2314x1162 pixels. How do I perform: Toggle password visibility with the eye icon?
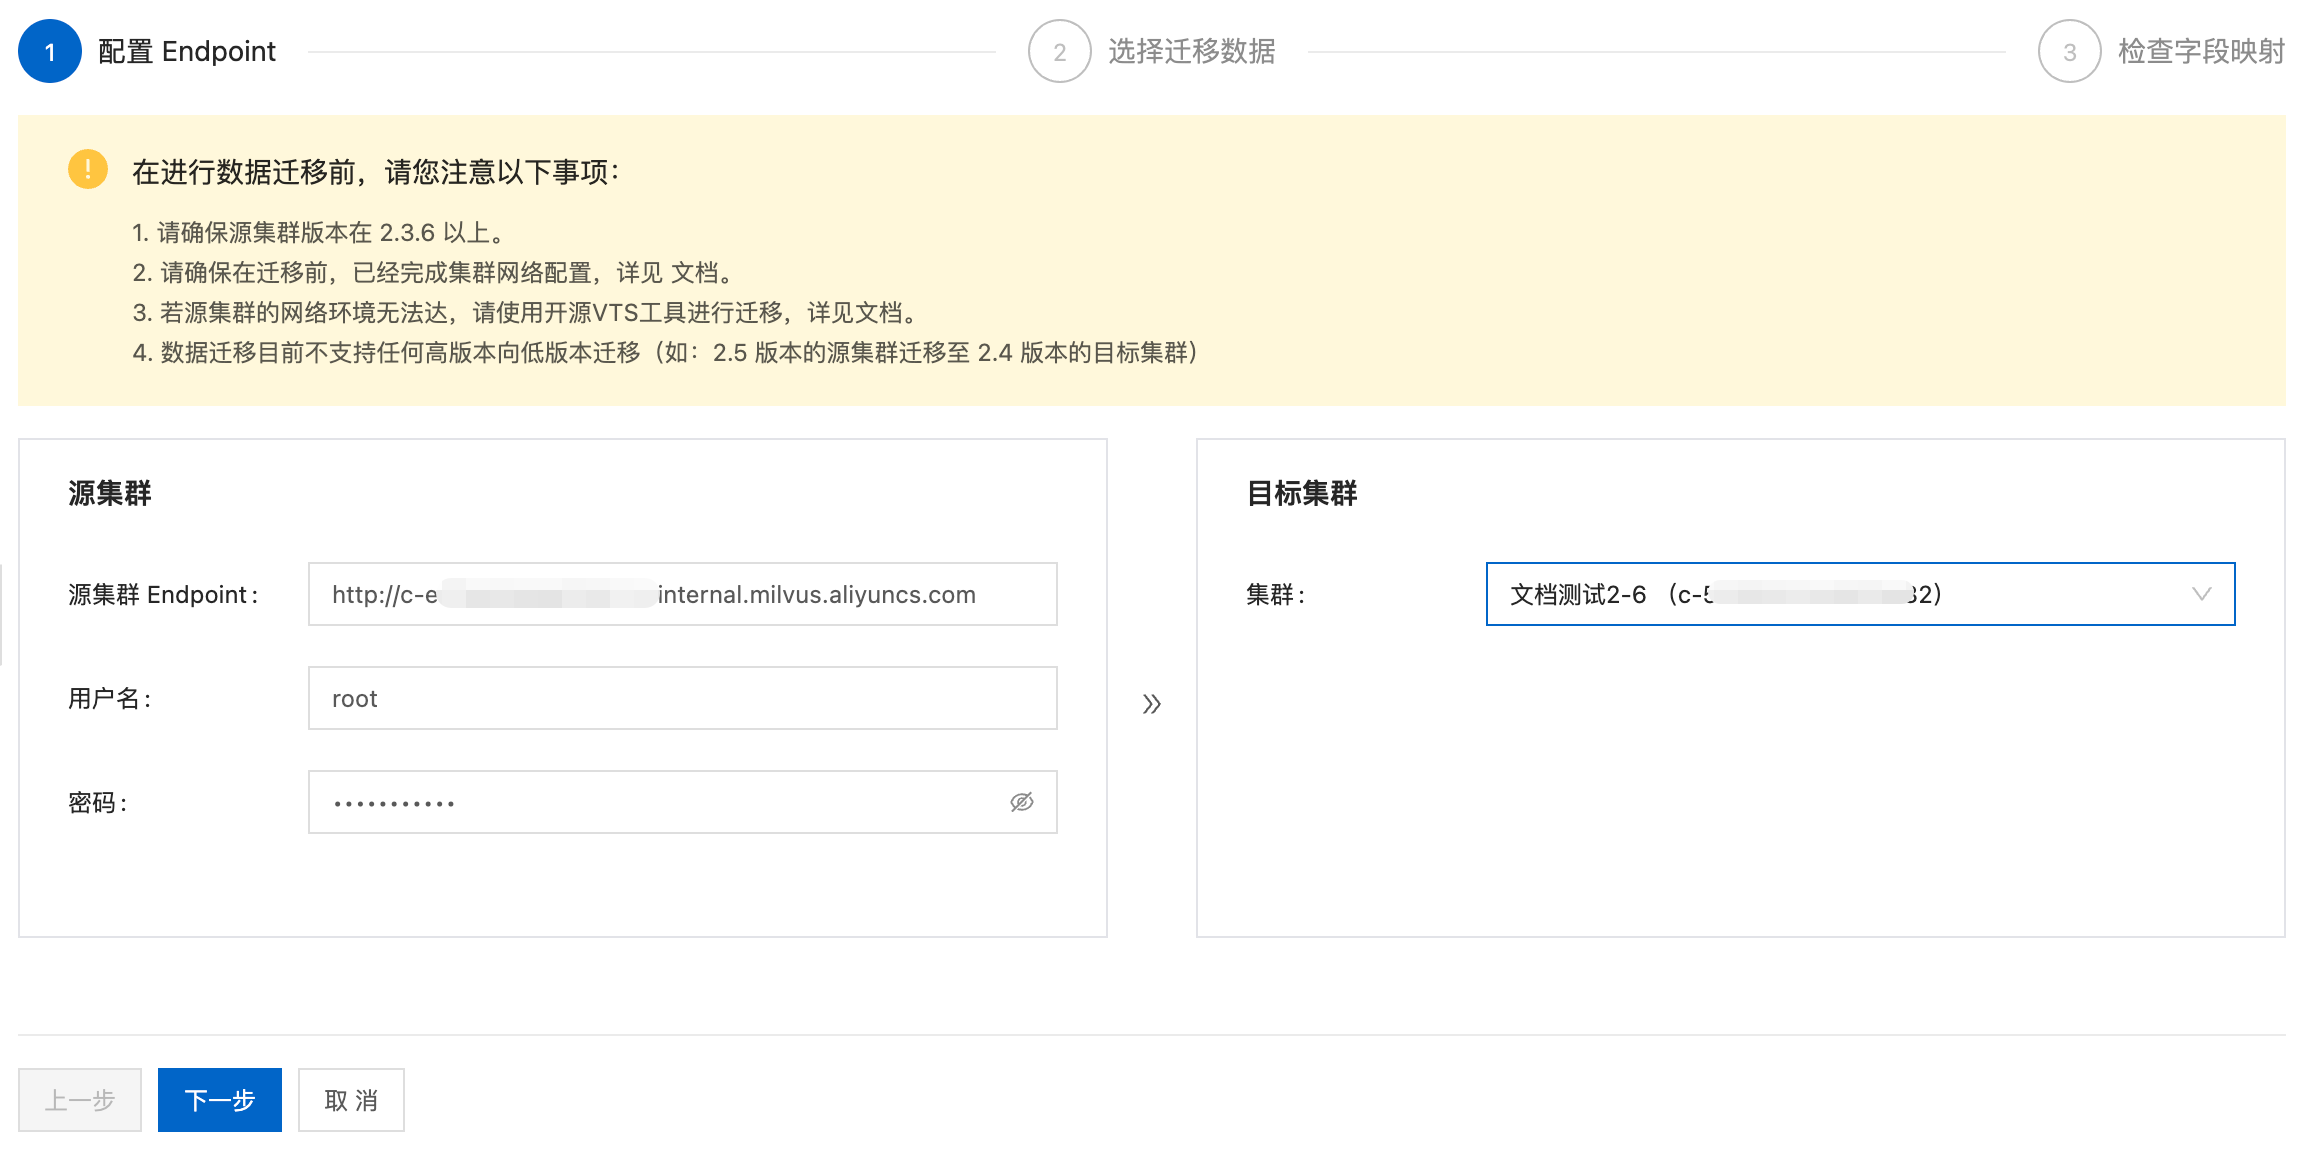1021,802
